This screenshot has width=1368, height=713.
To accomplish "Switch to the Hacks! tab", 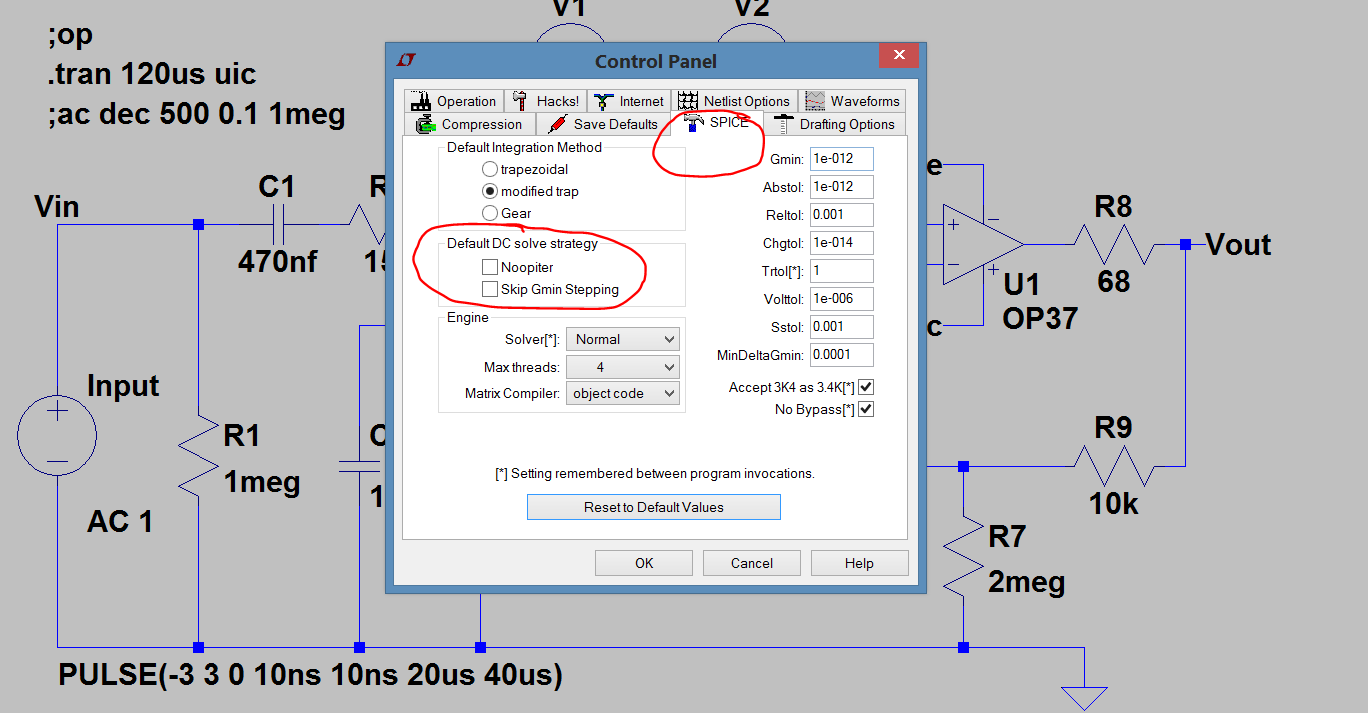I will 546,101.
